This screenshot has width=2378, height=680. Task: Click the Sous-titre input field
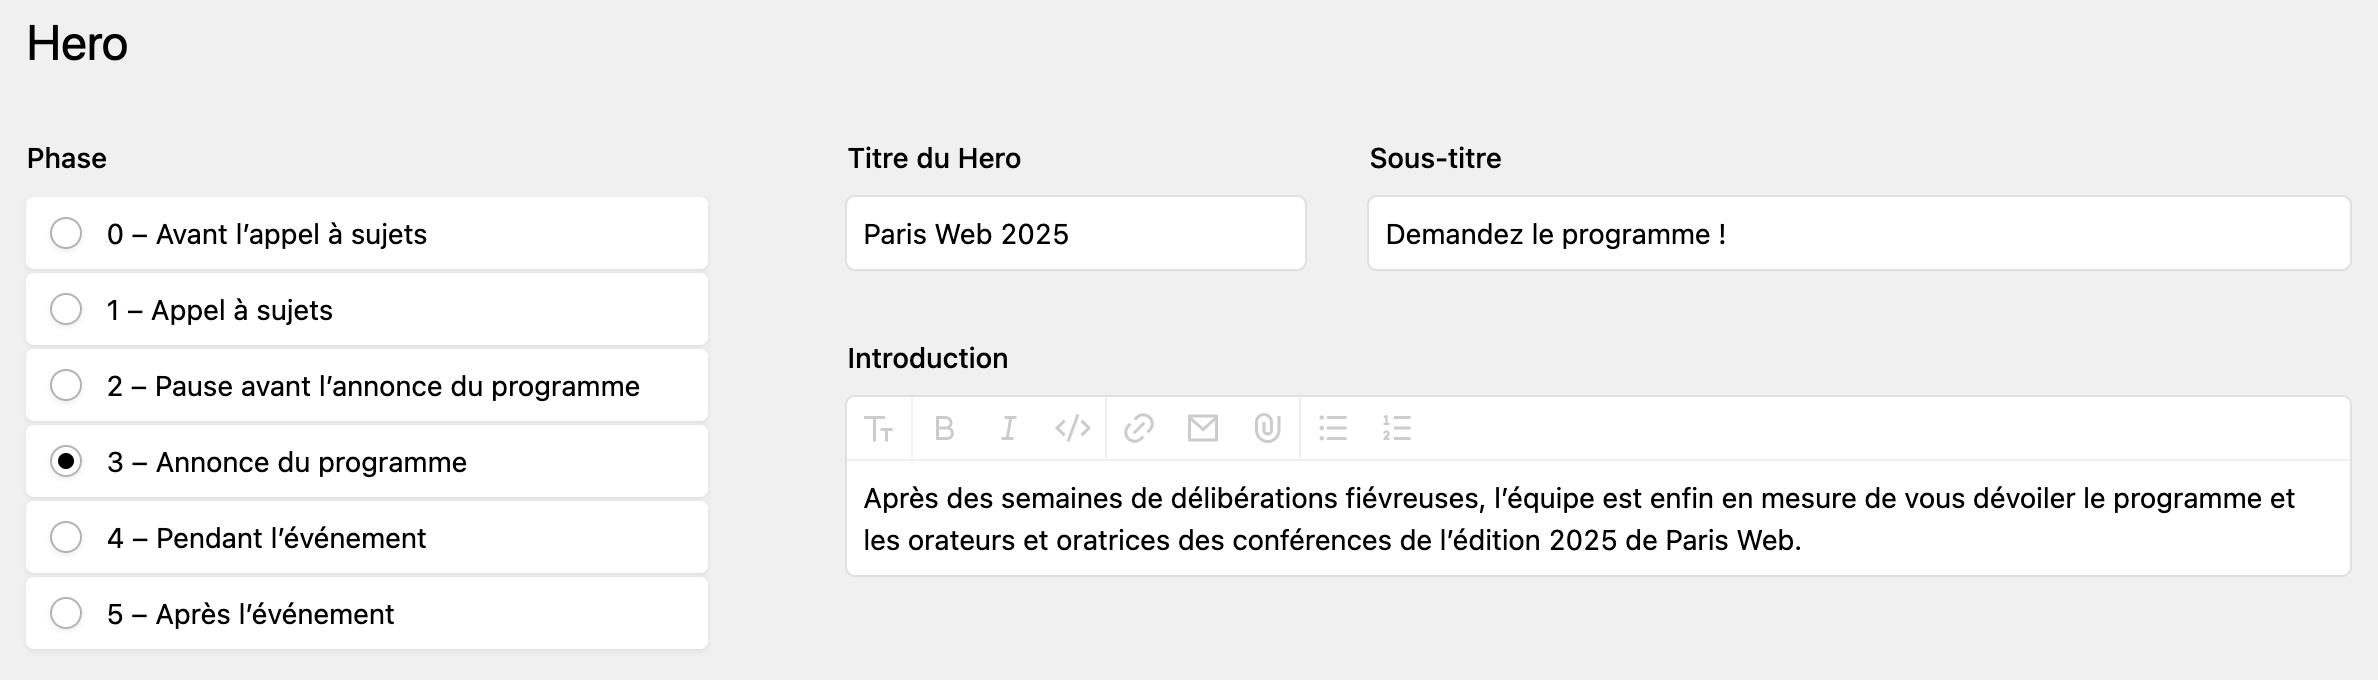(1860, 233)
